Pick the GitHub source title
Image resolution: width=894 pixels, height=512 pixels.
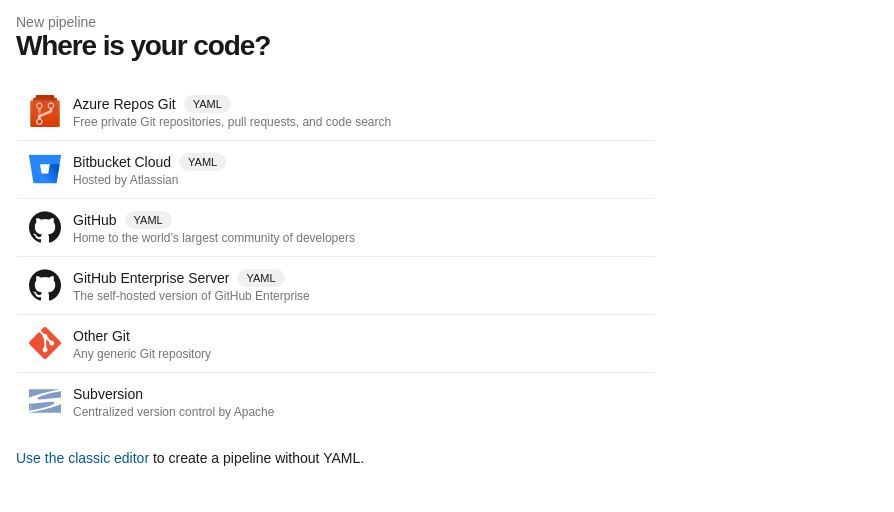click(x=95, y=220)
